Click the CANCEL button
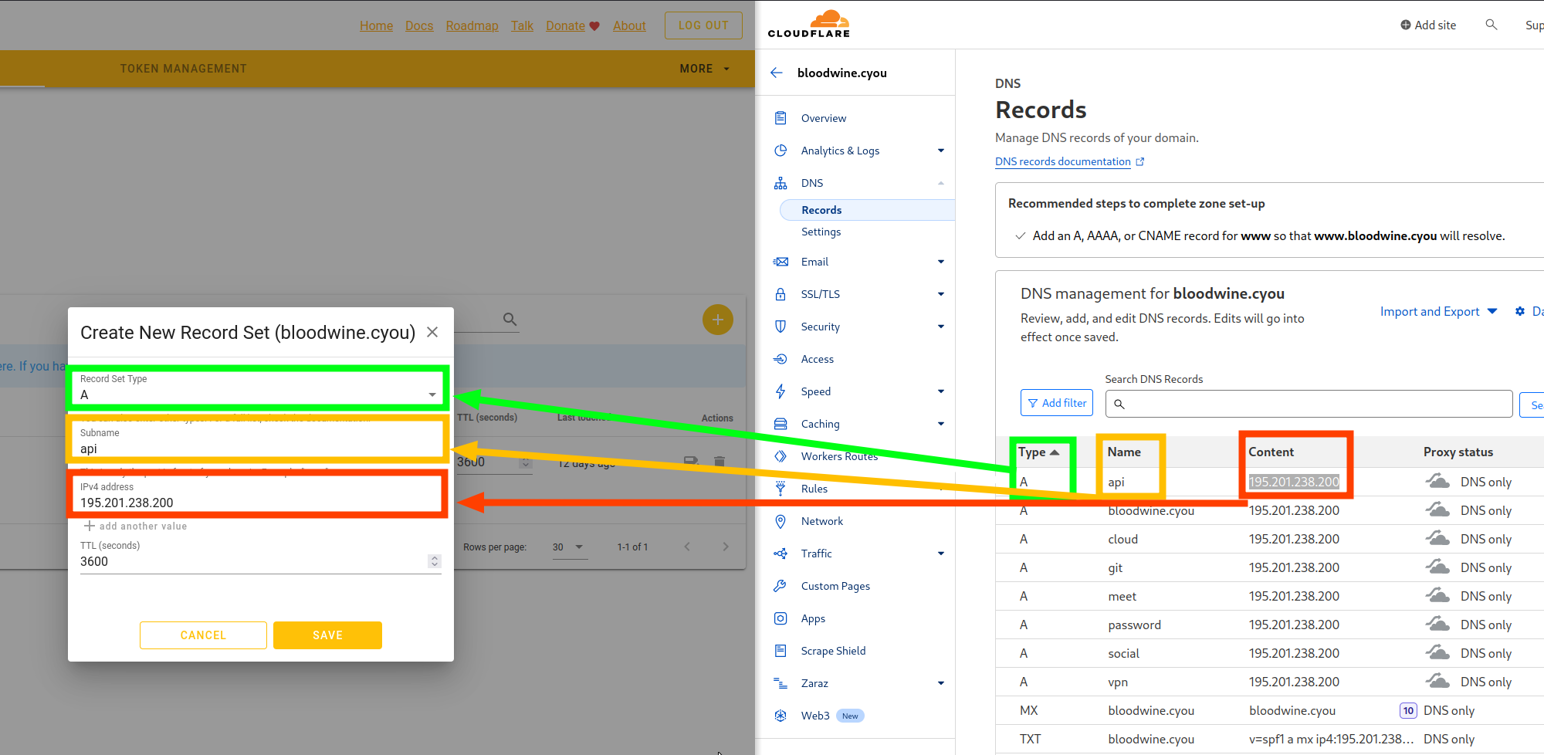This screenshot has height=755, width=1544. pos(203,635)
